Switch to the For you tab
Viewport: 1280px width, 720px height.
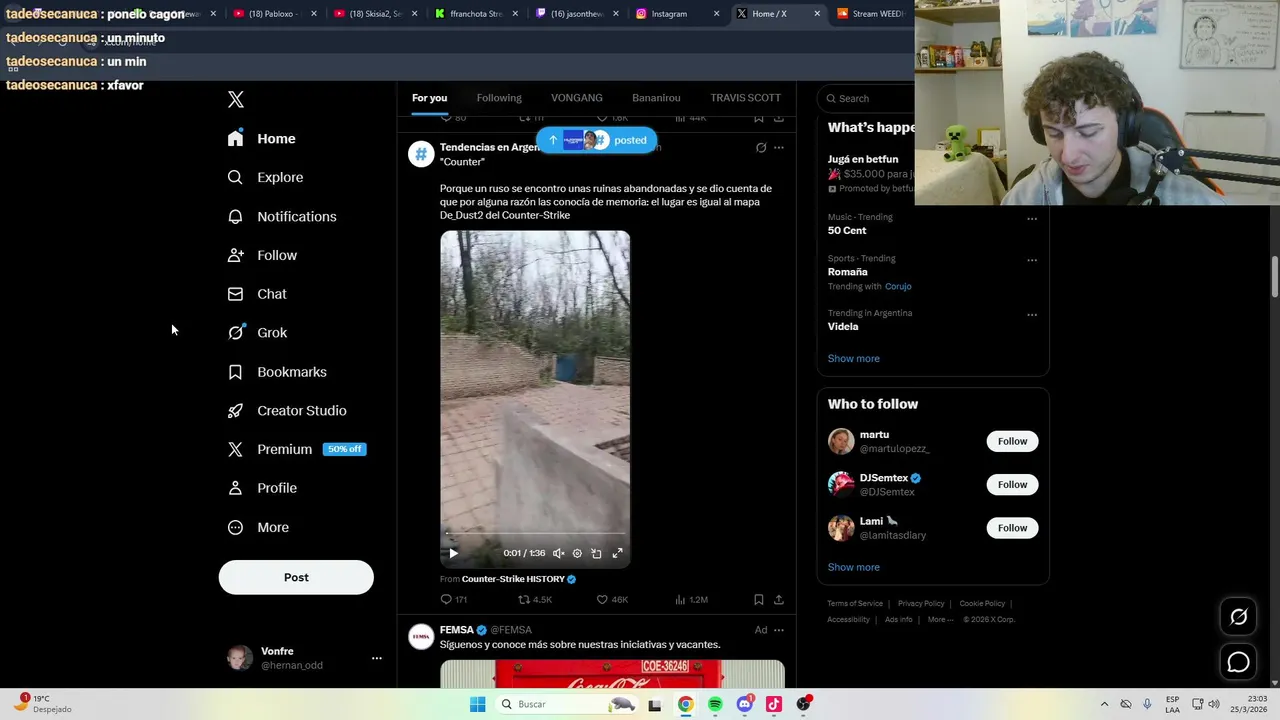coord(429,98)
